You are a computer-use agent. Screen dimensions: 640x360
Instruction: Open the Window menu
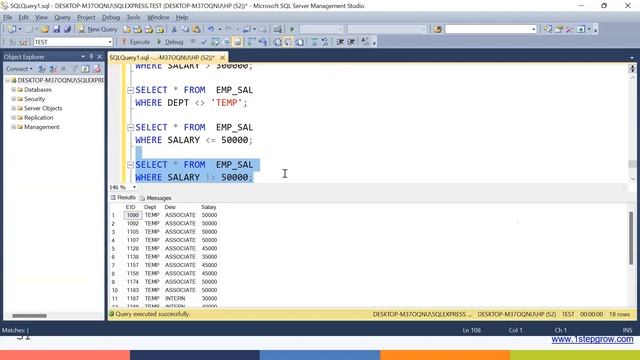click(x=158, y=17)
